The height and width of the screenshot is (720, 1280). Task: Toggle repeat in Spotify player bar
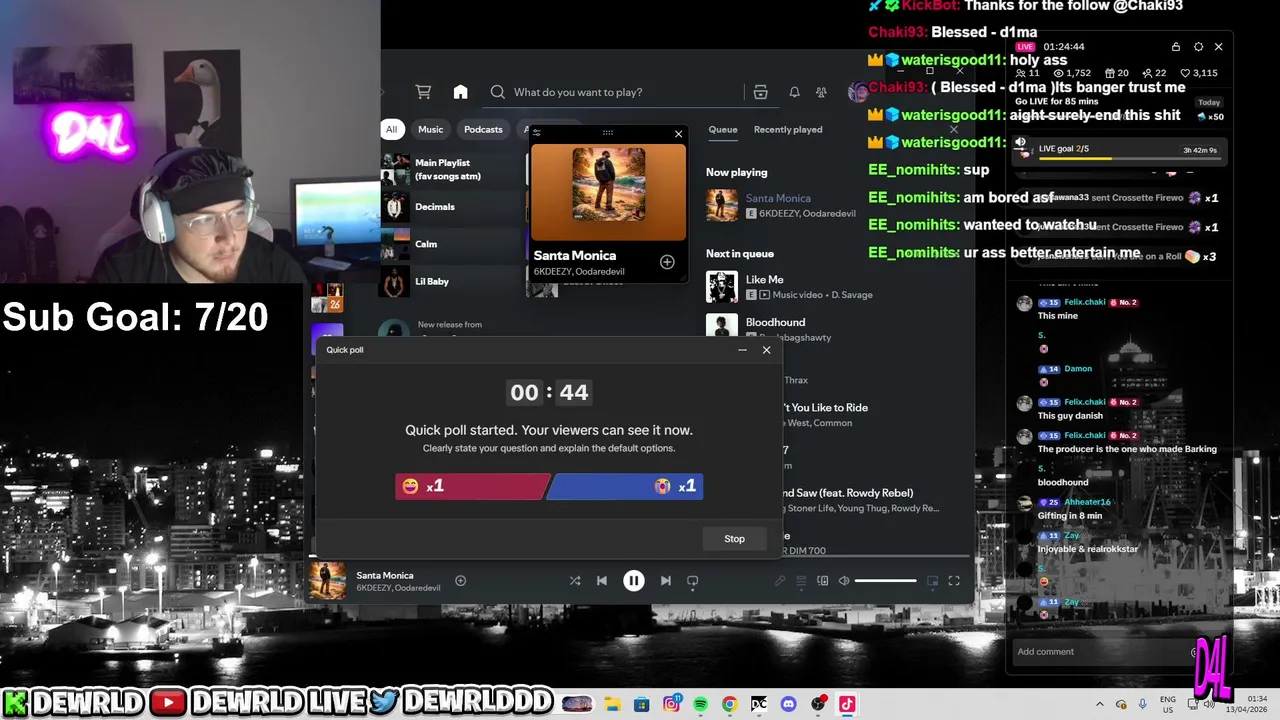click(x=692, y=581)
